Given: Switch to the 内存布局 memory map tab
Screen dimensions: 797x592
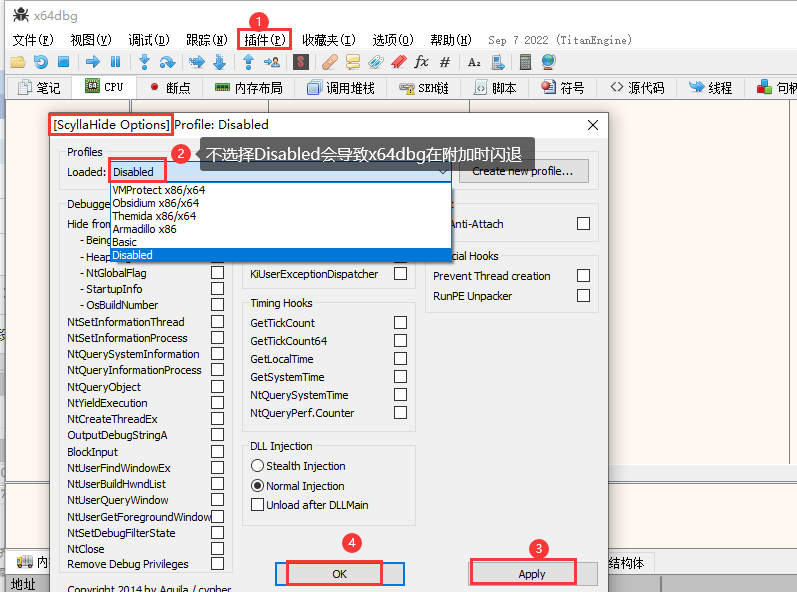Looking at the screenshot, I should [248, 88].
